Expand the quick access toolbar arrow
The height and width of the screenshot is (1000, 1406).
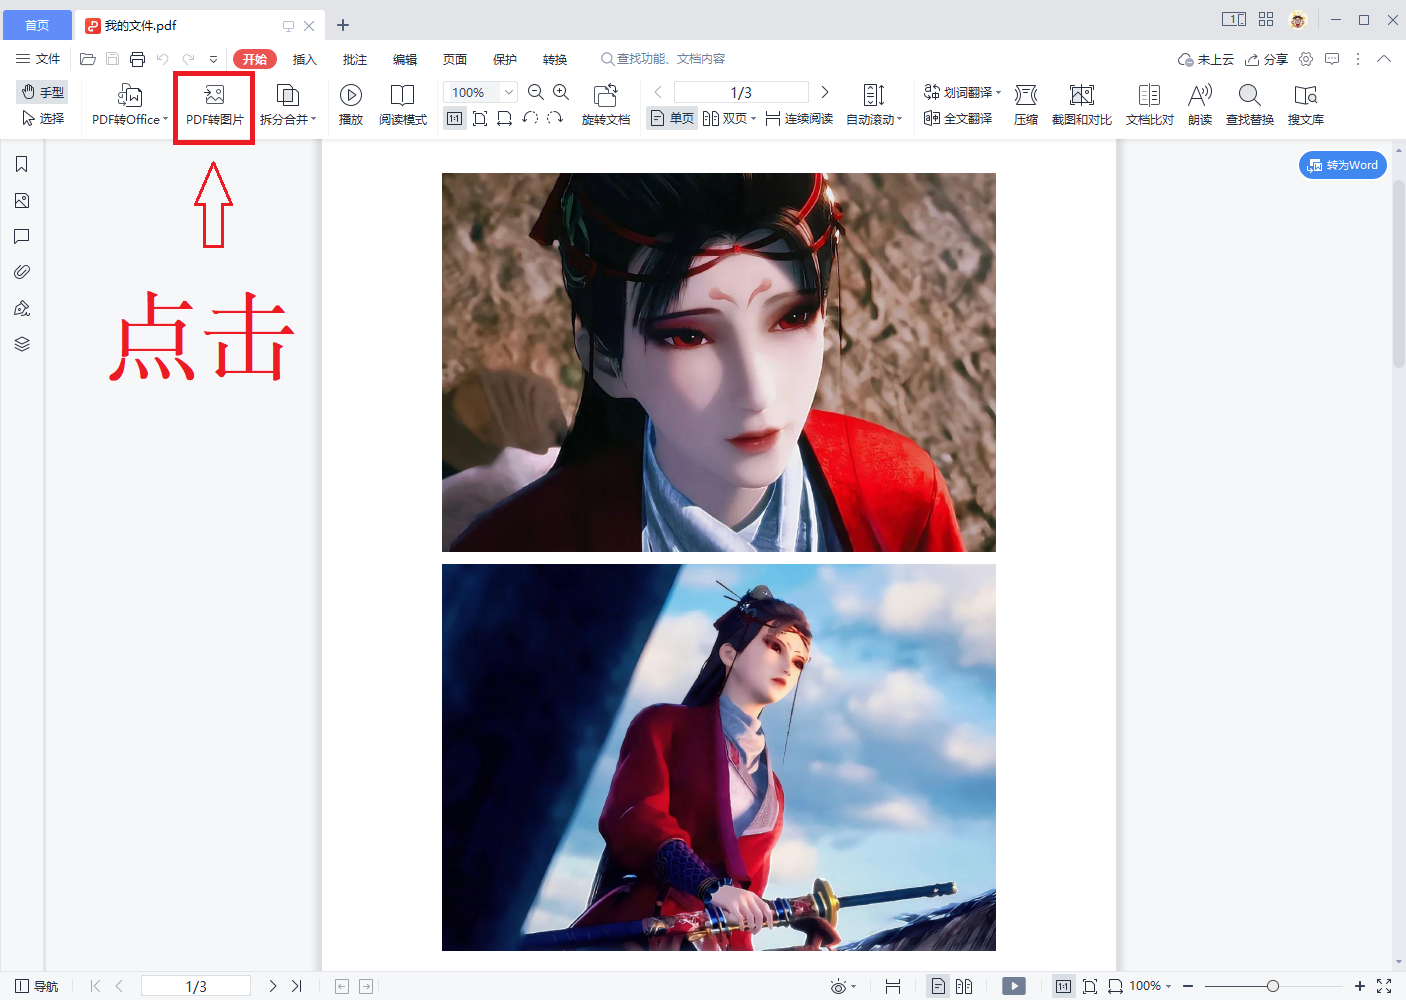pos(213,59)
